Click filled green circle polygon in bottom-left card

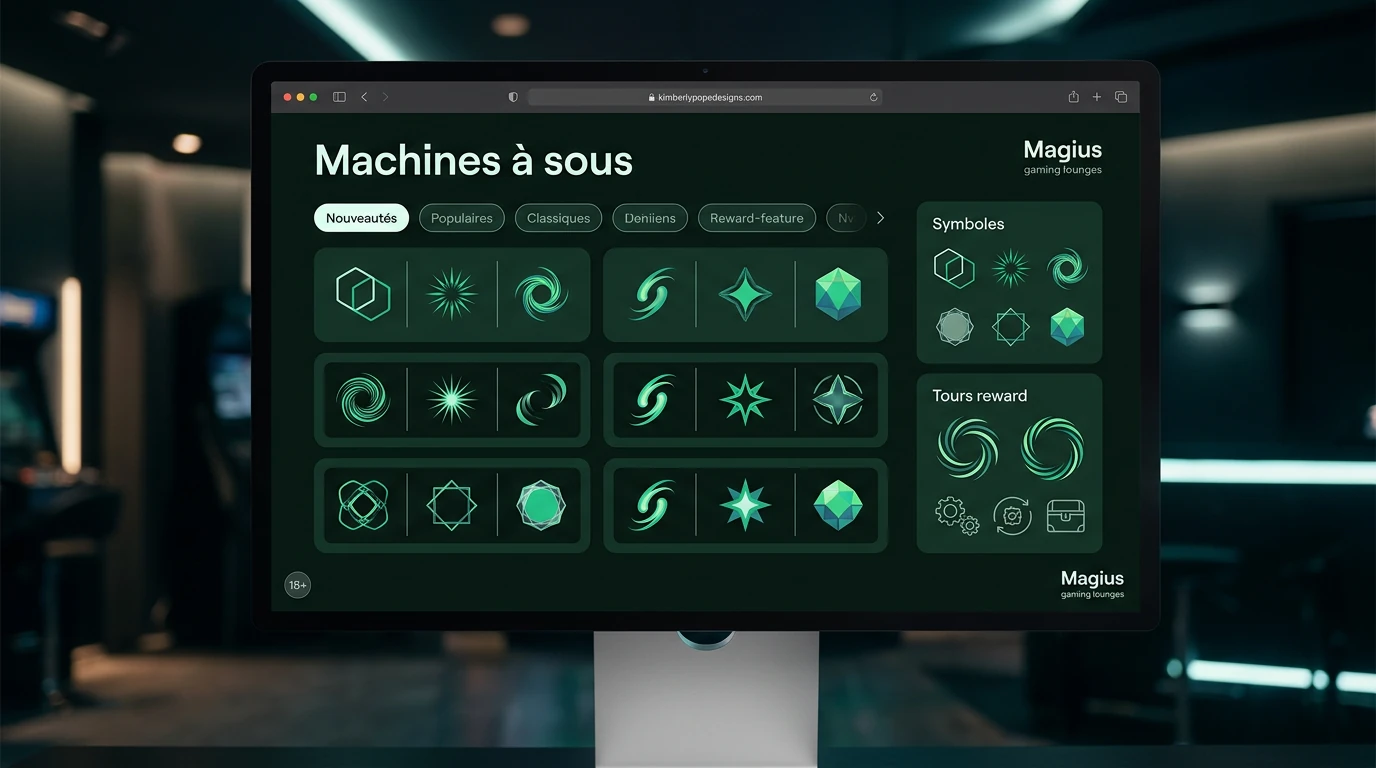pyautogui.click(x=541, y=505)
